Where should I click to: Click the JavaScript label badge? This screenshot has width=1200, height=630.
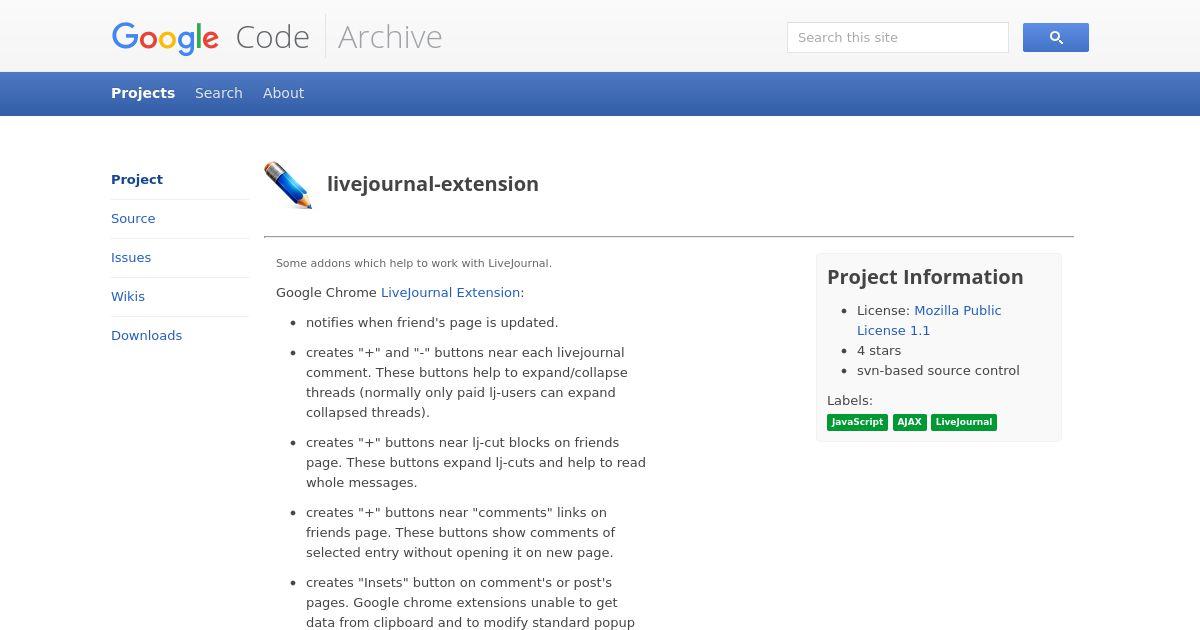[x=857, y=422]
